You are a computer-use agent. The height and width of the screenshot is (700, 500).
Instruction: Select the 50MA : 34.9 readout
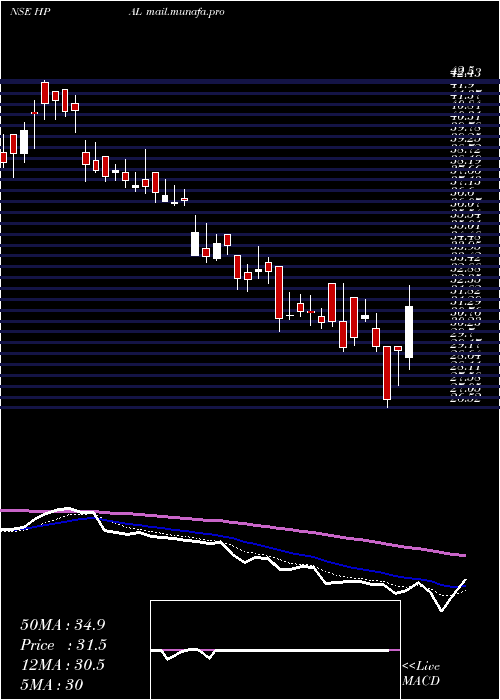[x=63, y=625]
